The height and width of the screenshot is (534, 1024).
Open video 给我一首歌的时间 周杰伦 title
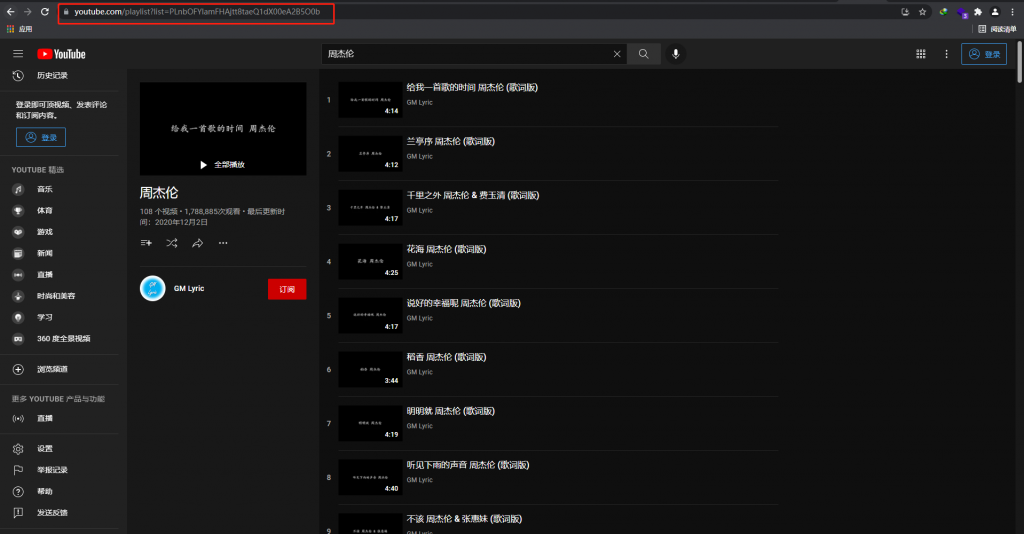(x=472, y=87)
